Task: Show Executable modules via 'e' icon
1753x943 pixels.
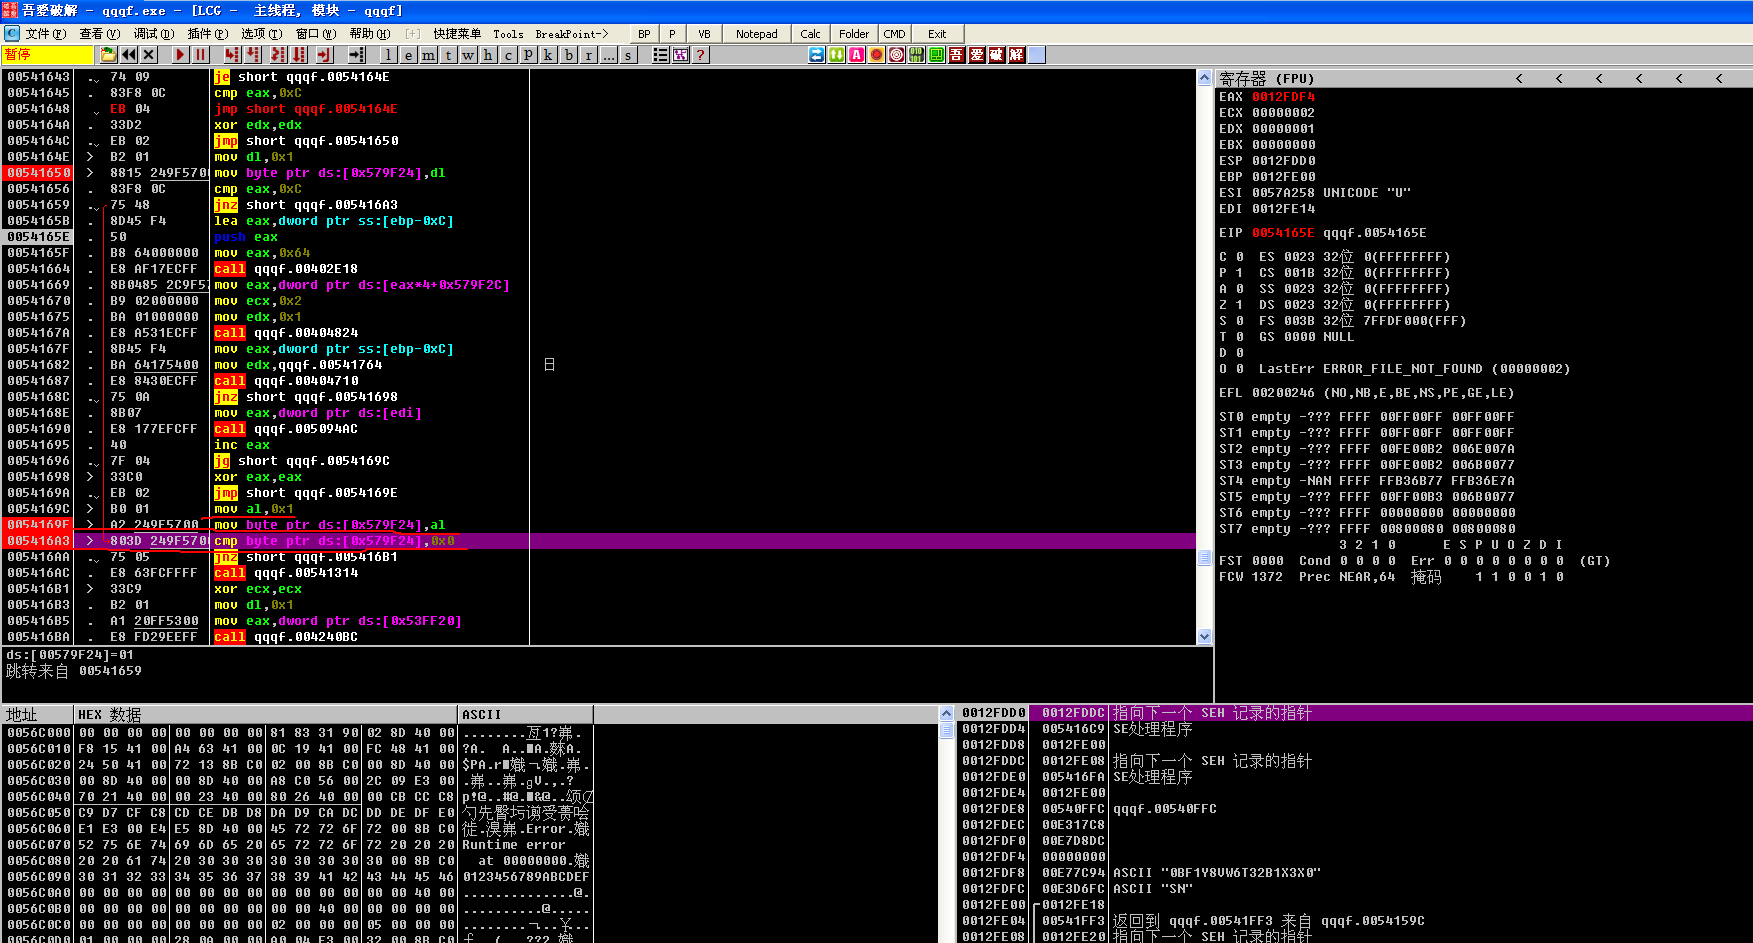Action: tap(408, 55)
